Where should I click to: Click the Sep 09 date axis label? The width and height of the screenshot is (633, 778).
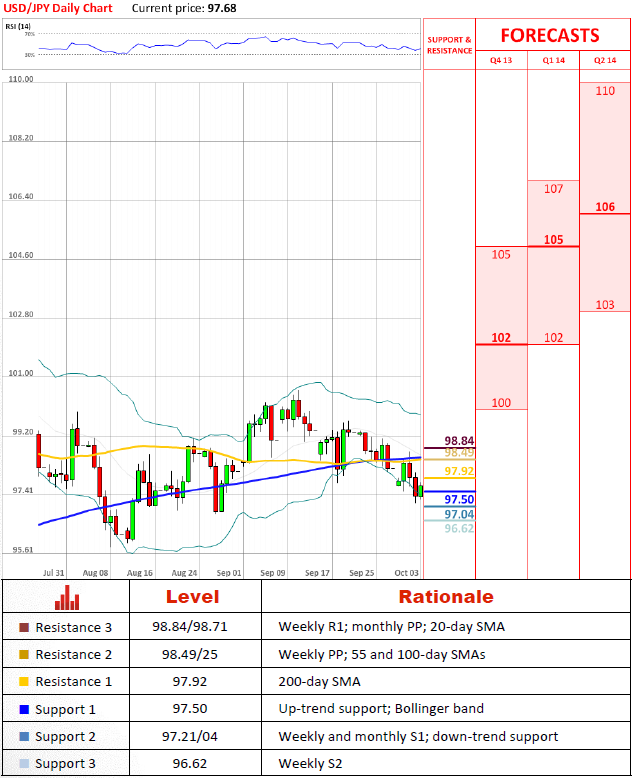coord(273,573)
